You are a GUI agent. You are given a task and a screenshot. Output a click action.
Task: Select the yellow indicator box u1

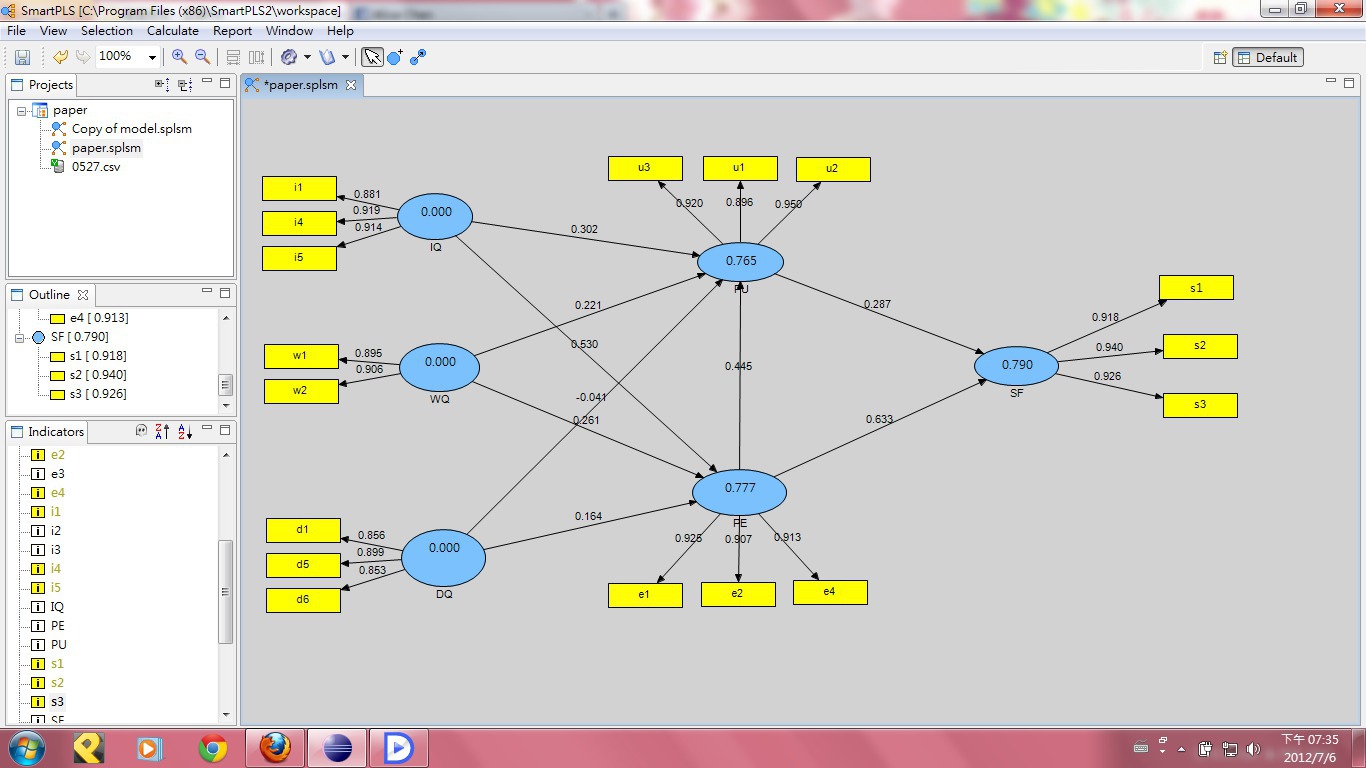pyautogui.click(x=740, y=168)
